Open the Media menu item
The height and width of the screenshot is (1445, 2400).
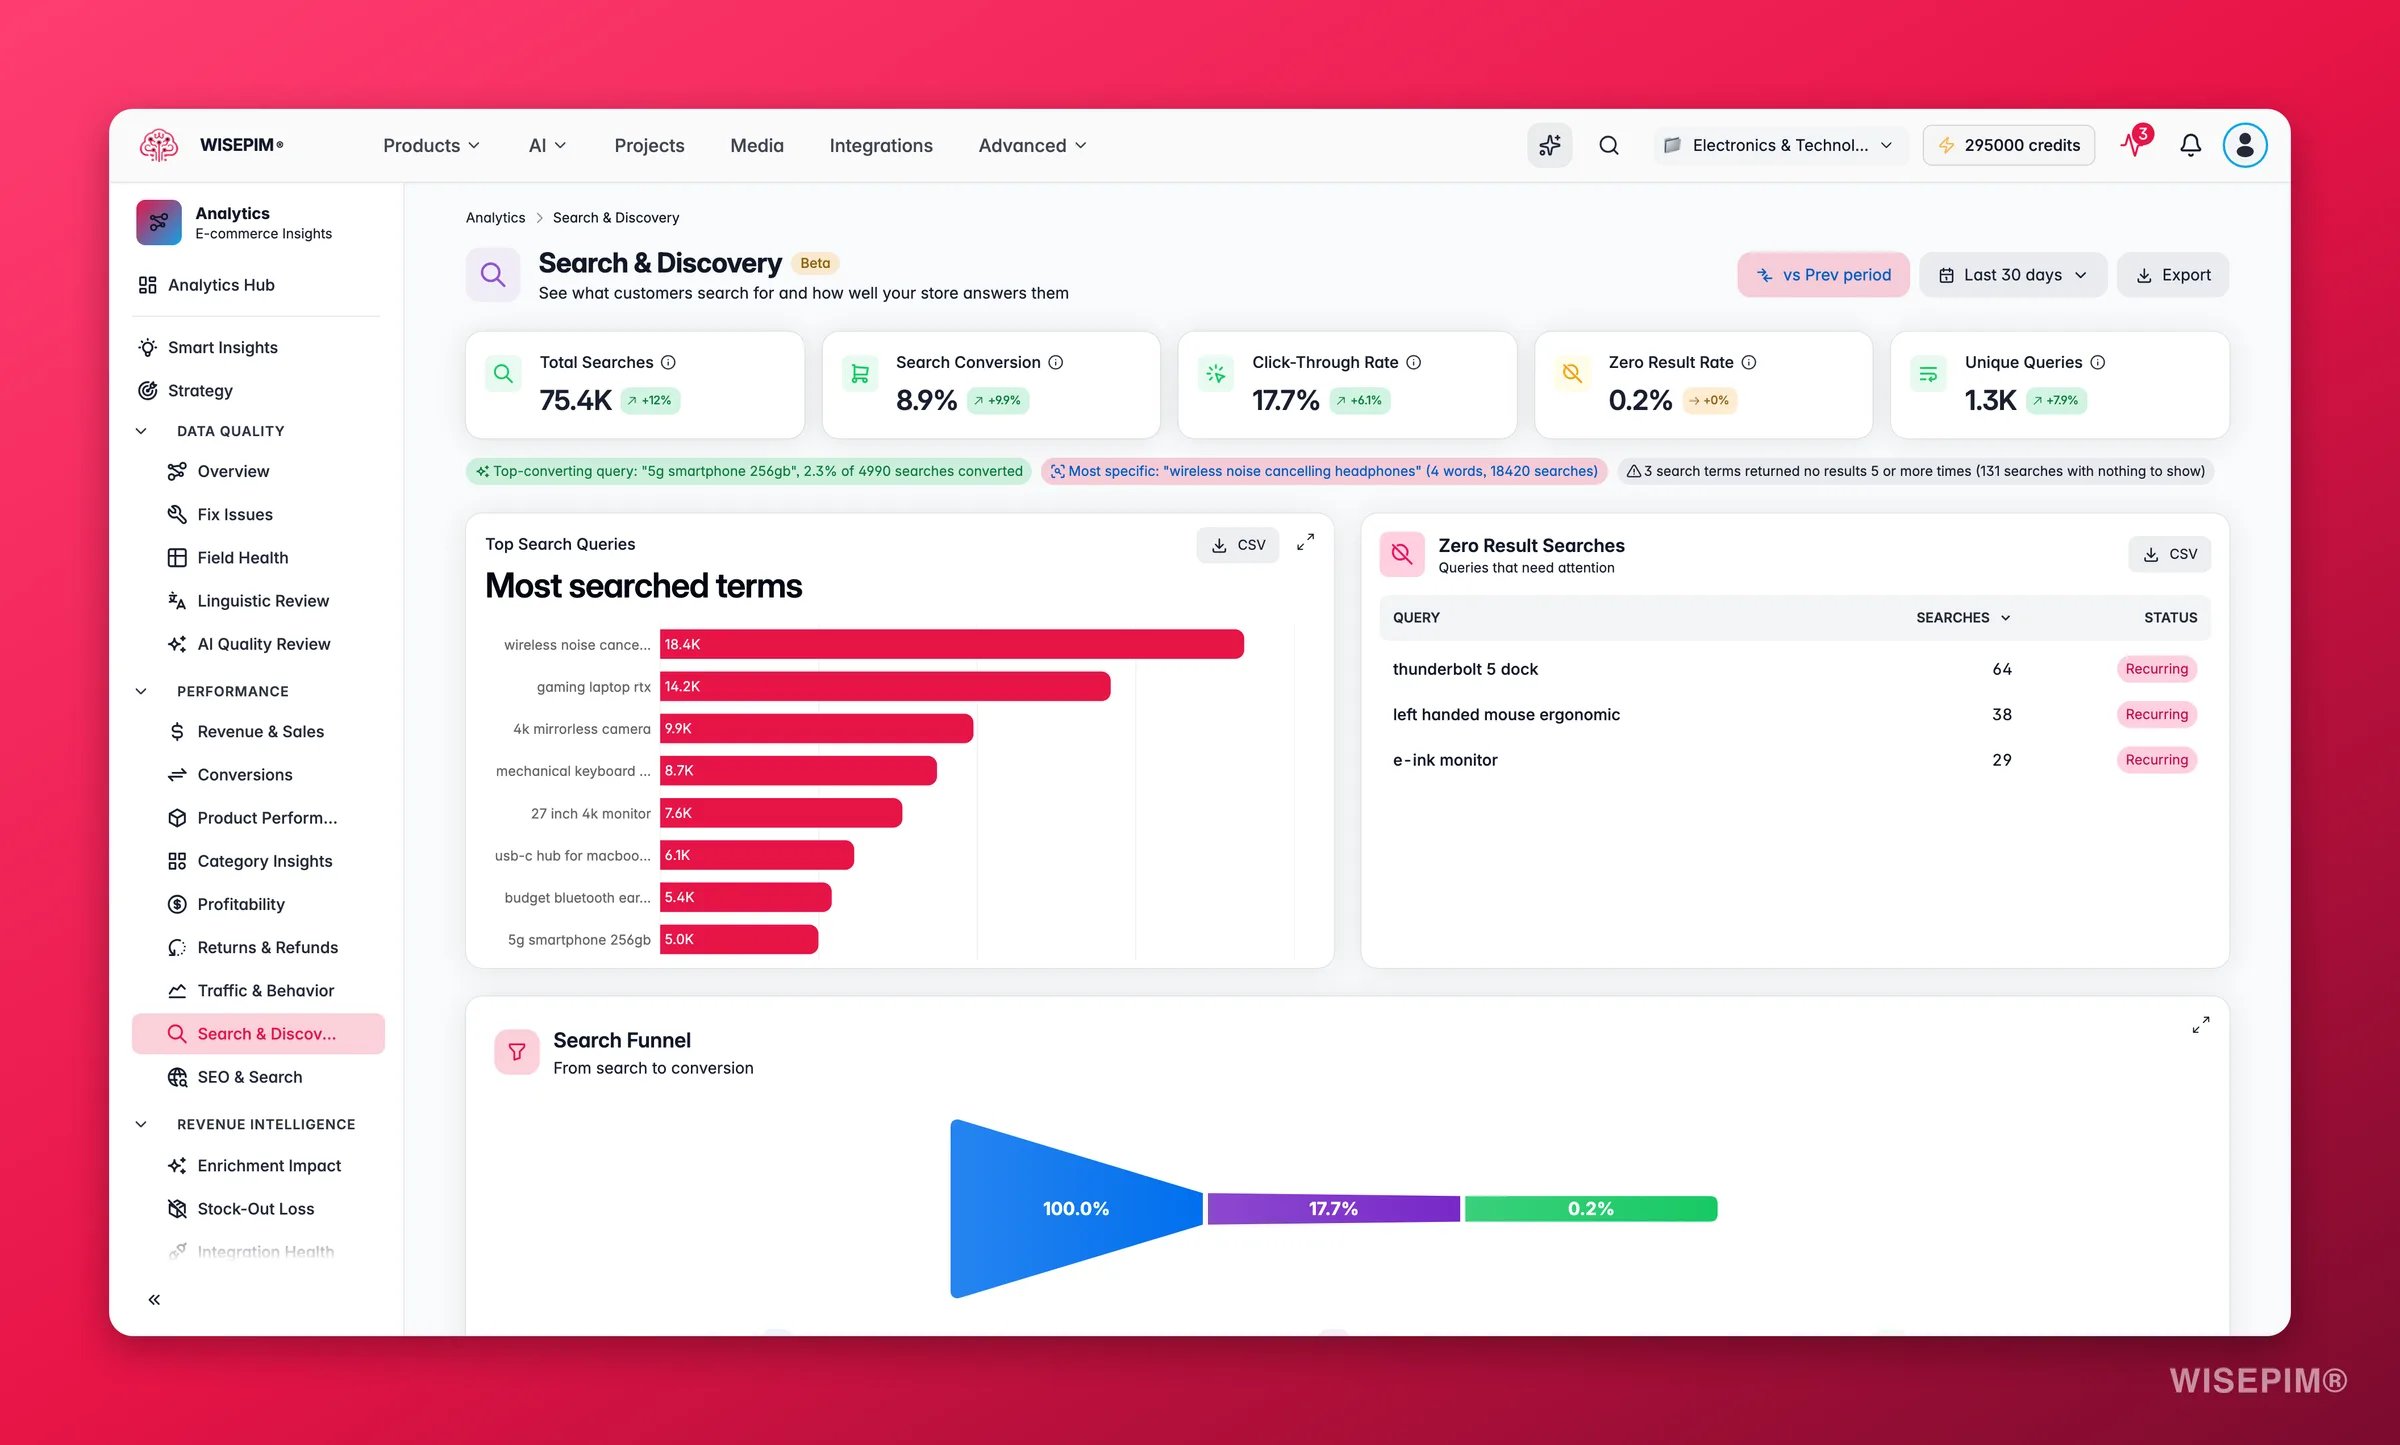(757, 145)
